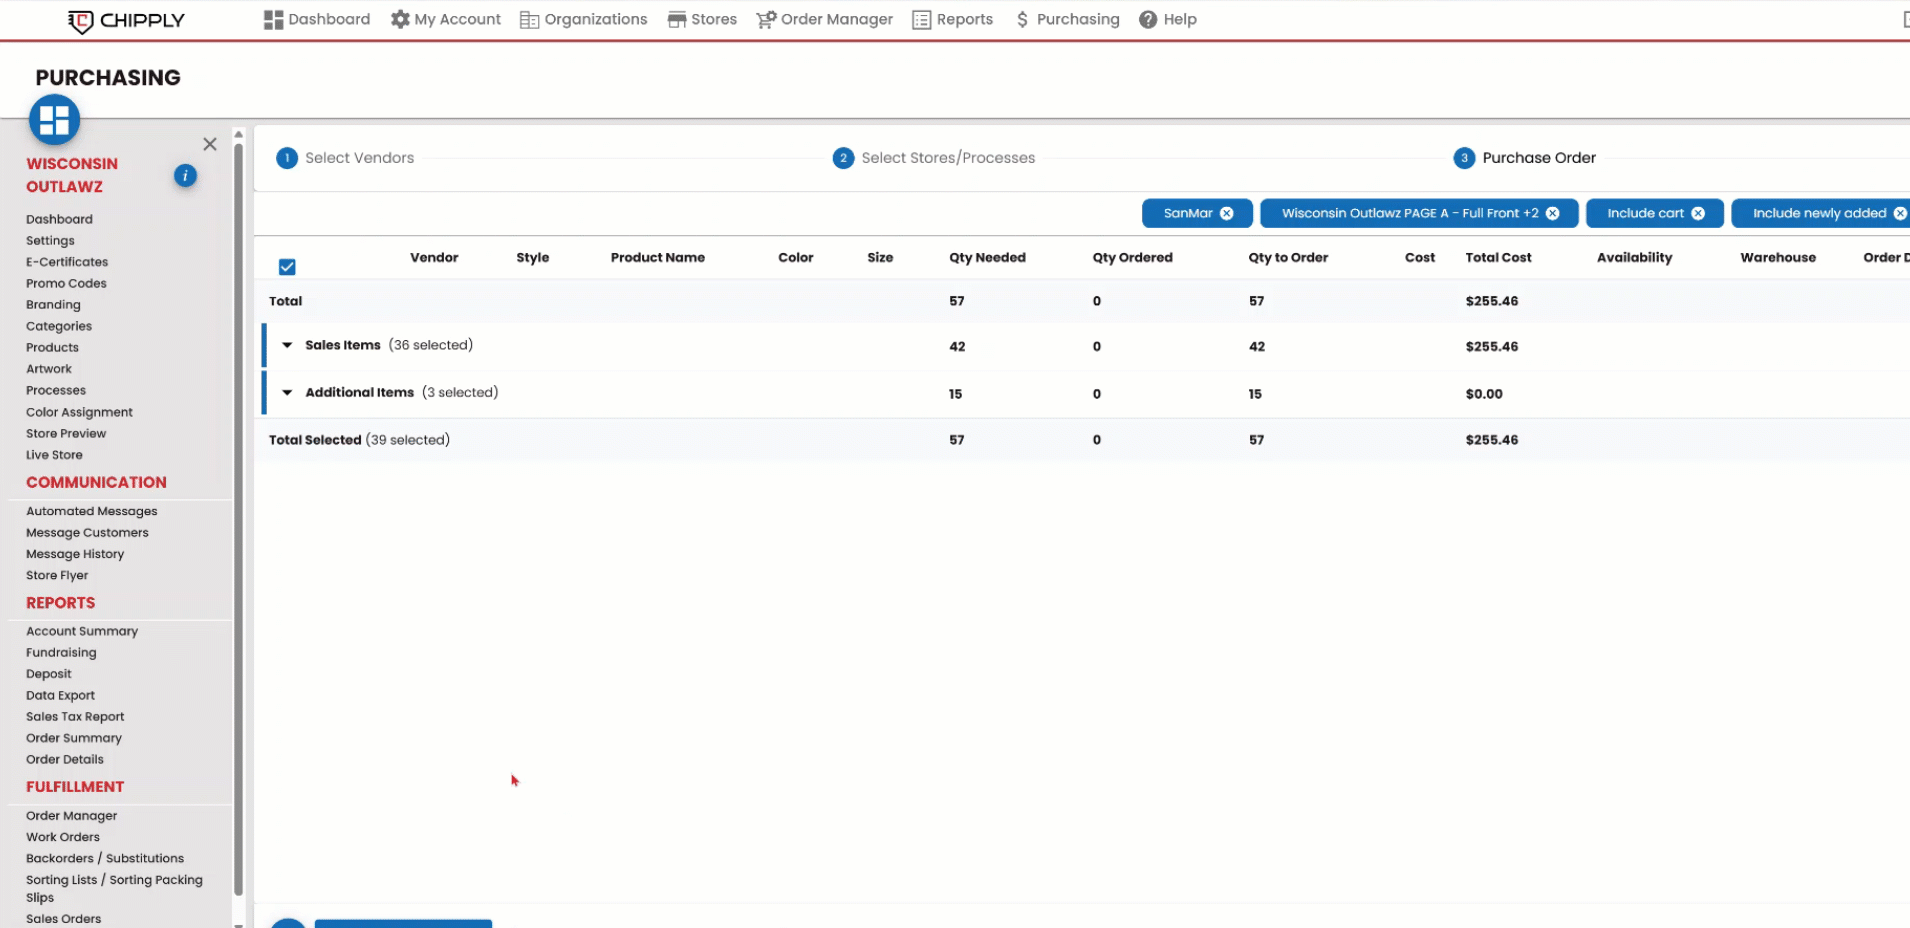This screenshot has width=1910, height=928.
Task: Go to step 2 Select Stores/Processes
Action: coord(934,158)
